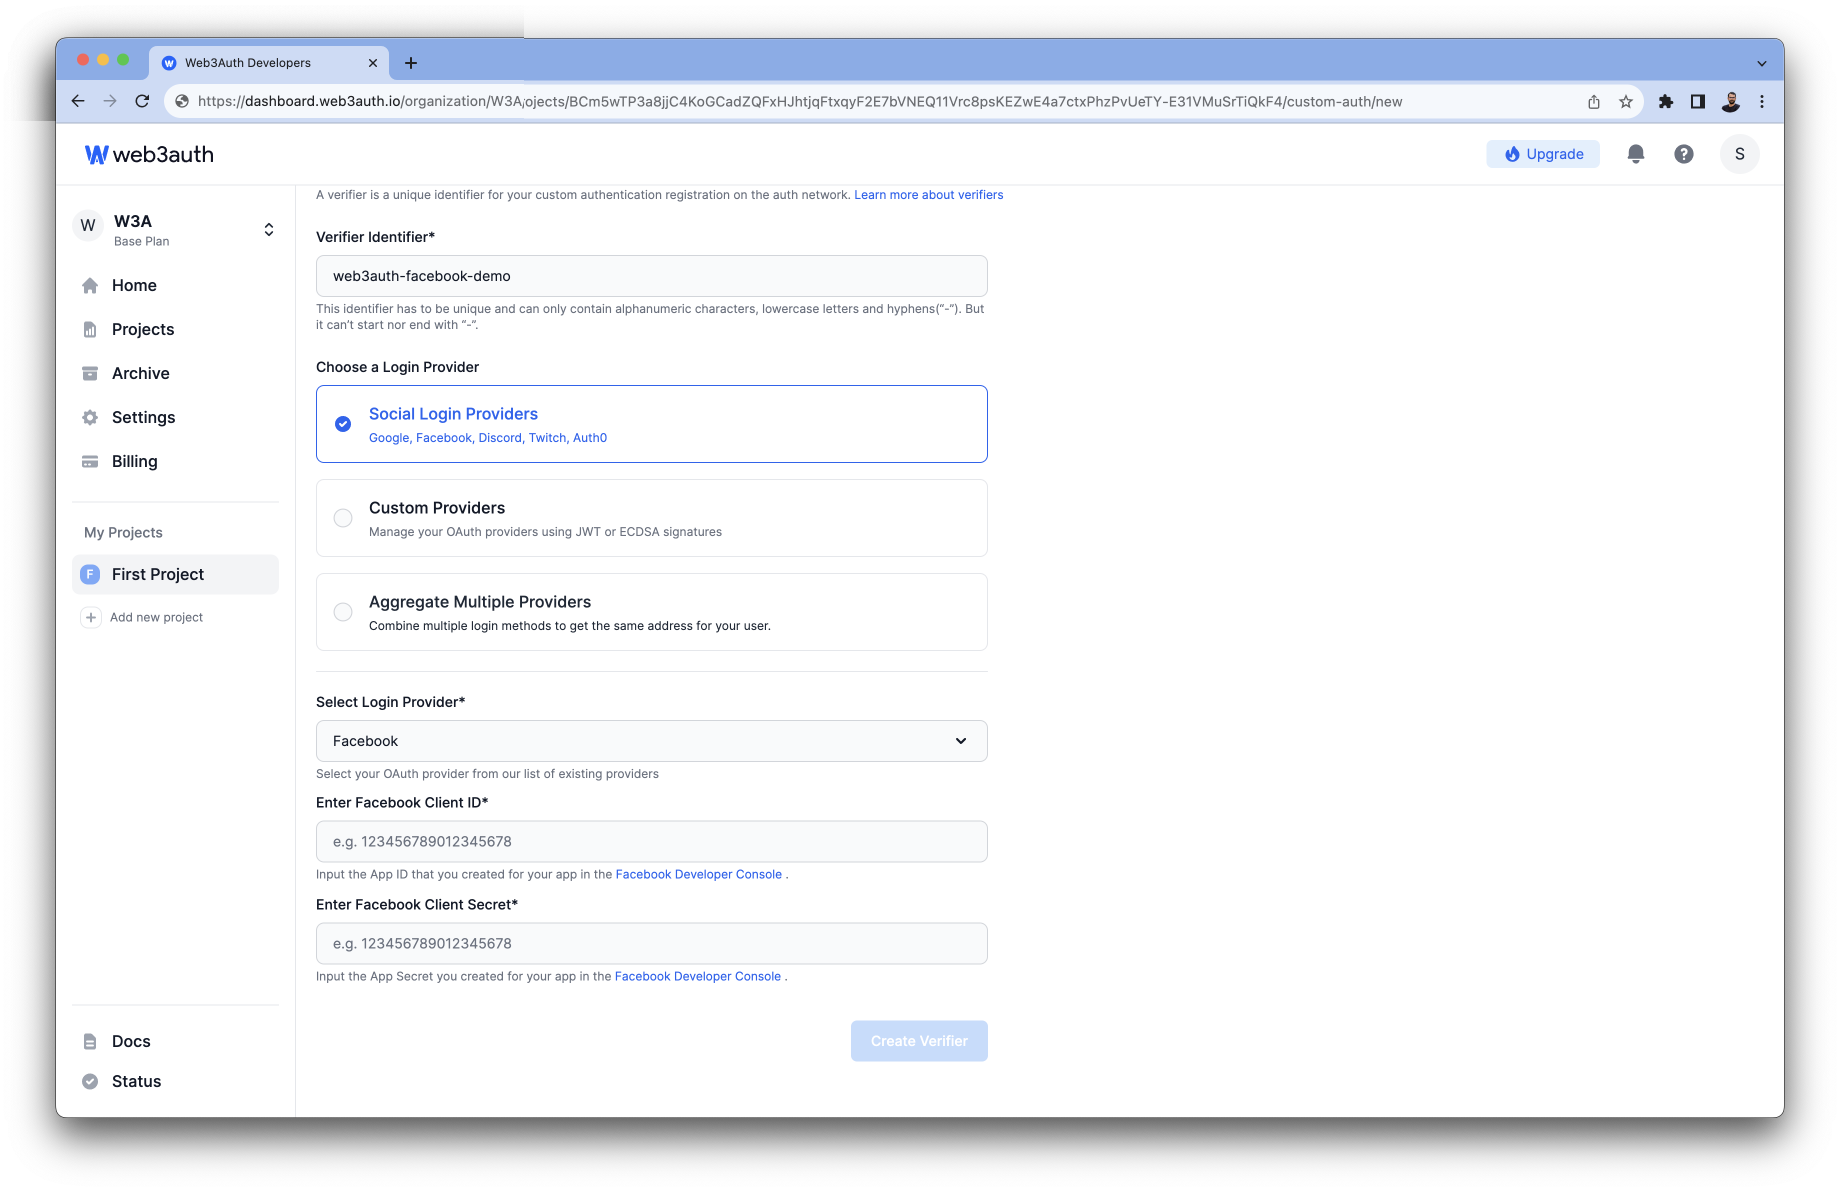Click the Docs page icon

coord(90,1041)
